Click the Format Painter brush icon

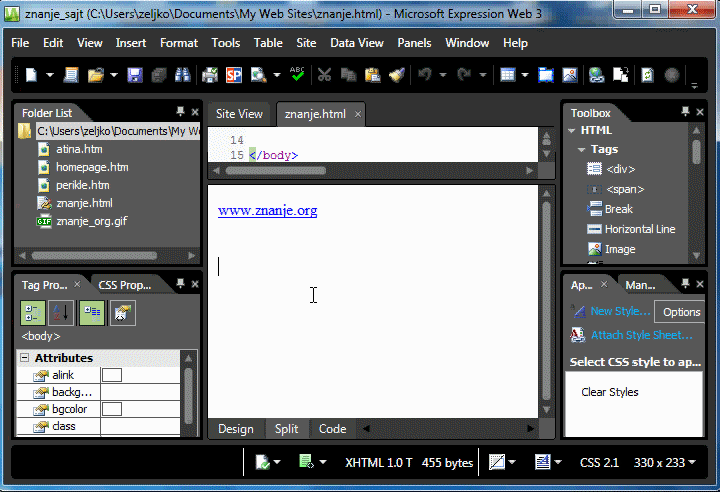click(395, 75)
